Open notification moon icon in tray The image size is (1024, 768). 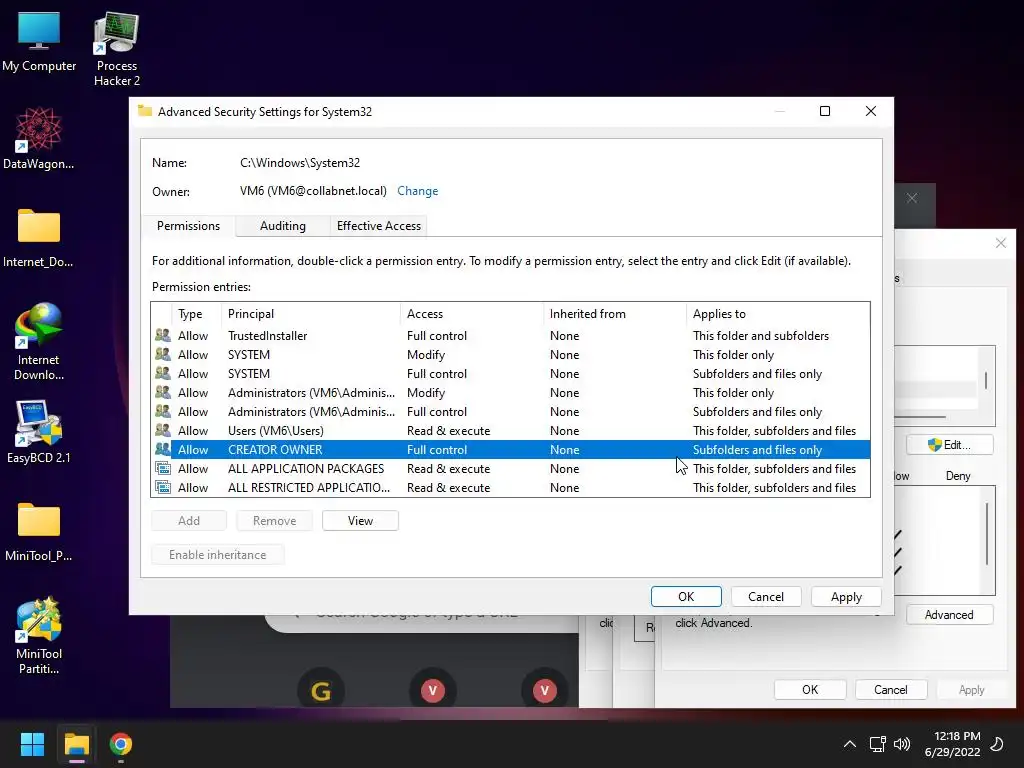(997, 744)
